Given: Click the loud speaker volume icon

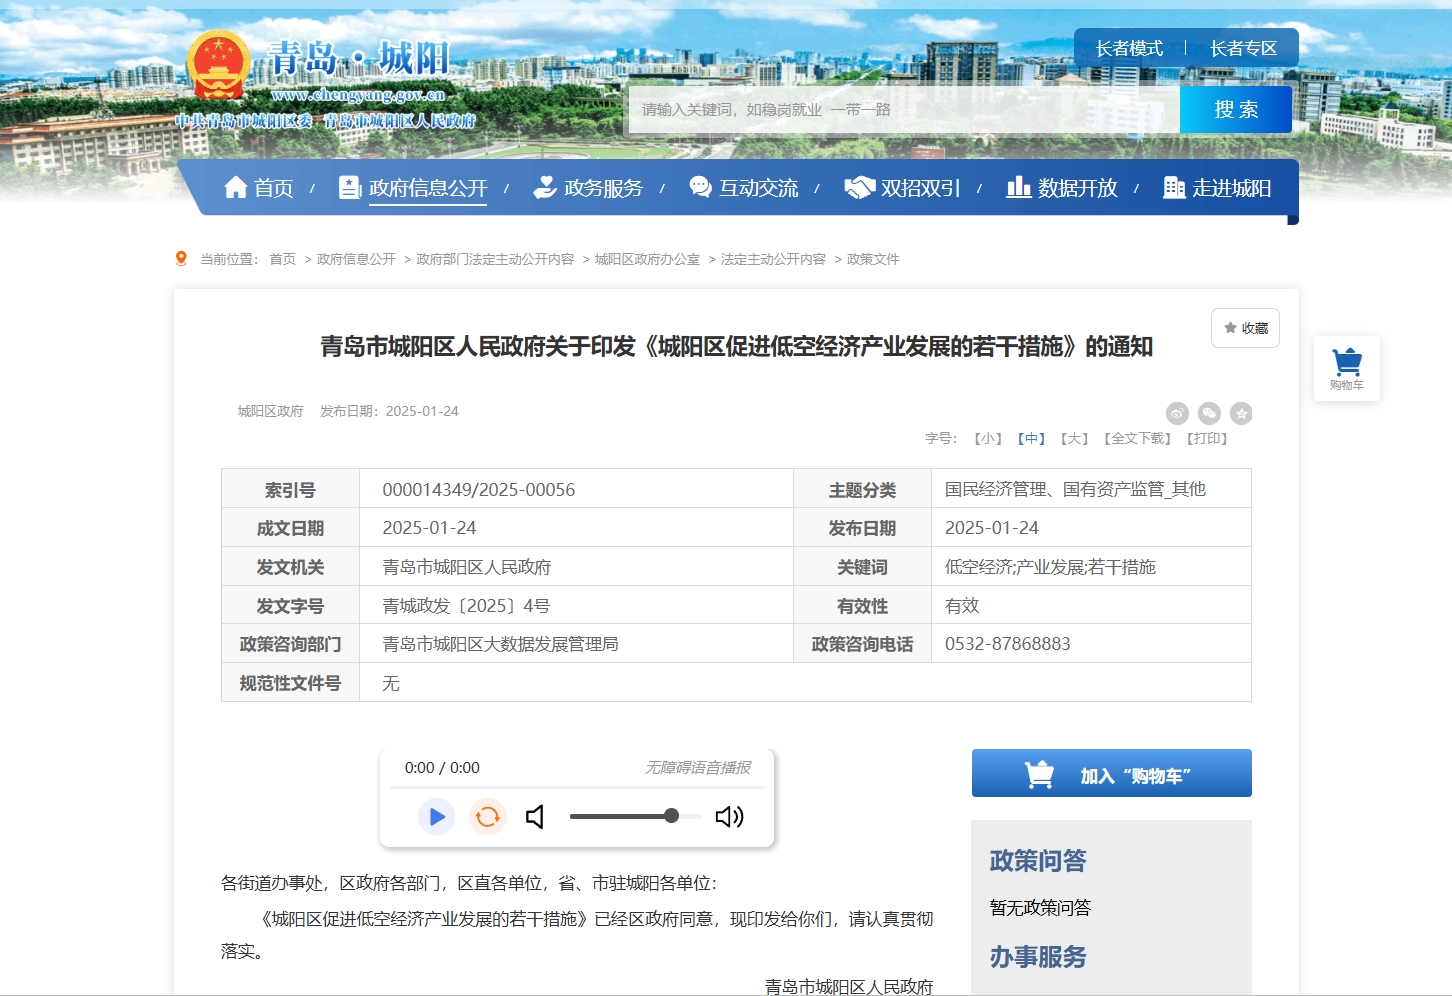Looking at the screenshot, I should coord(729,817).
